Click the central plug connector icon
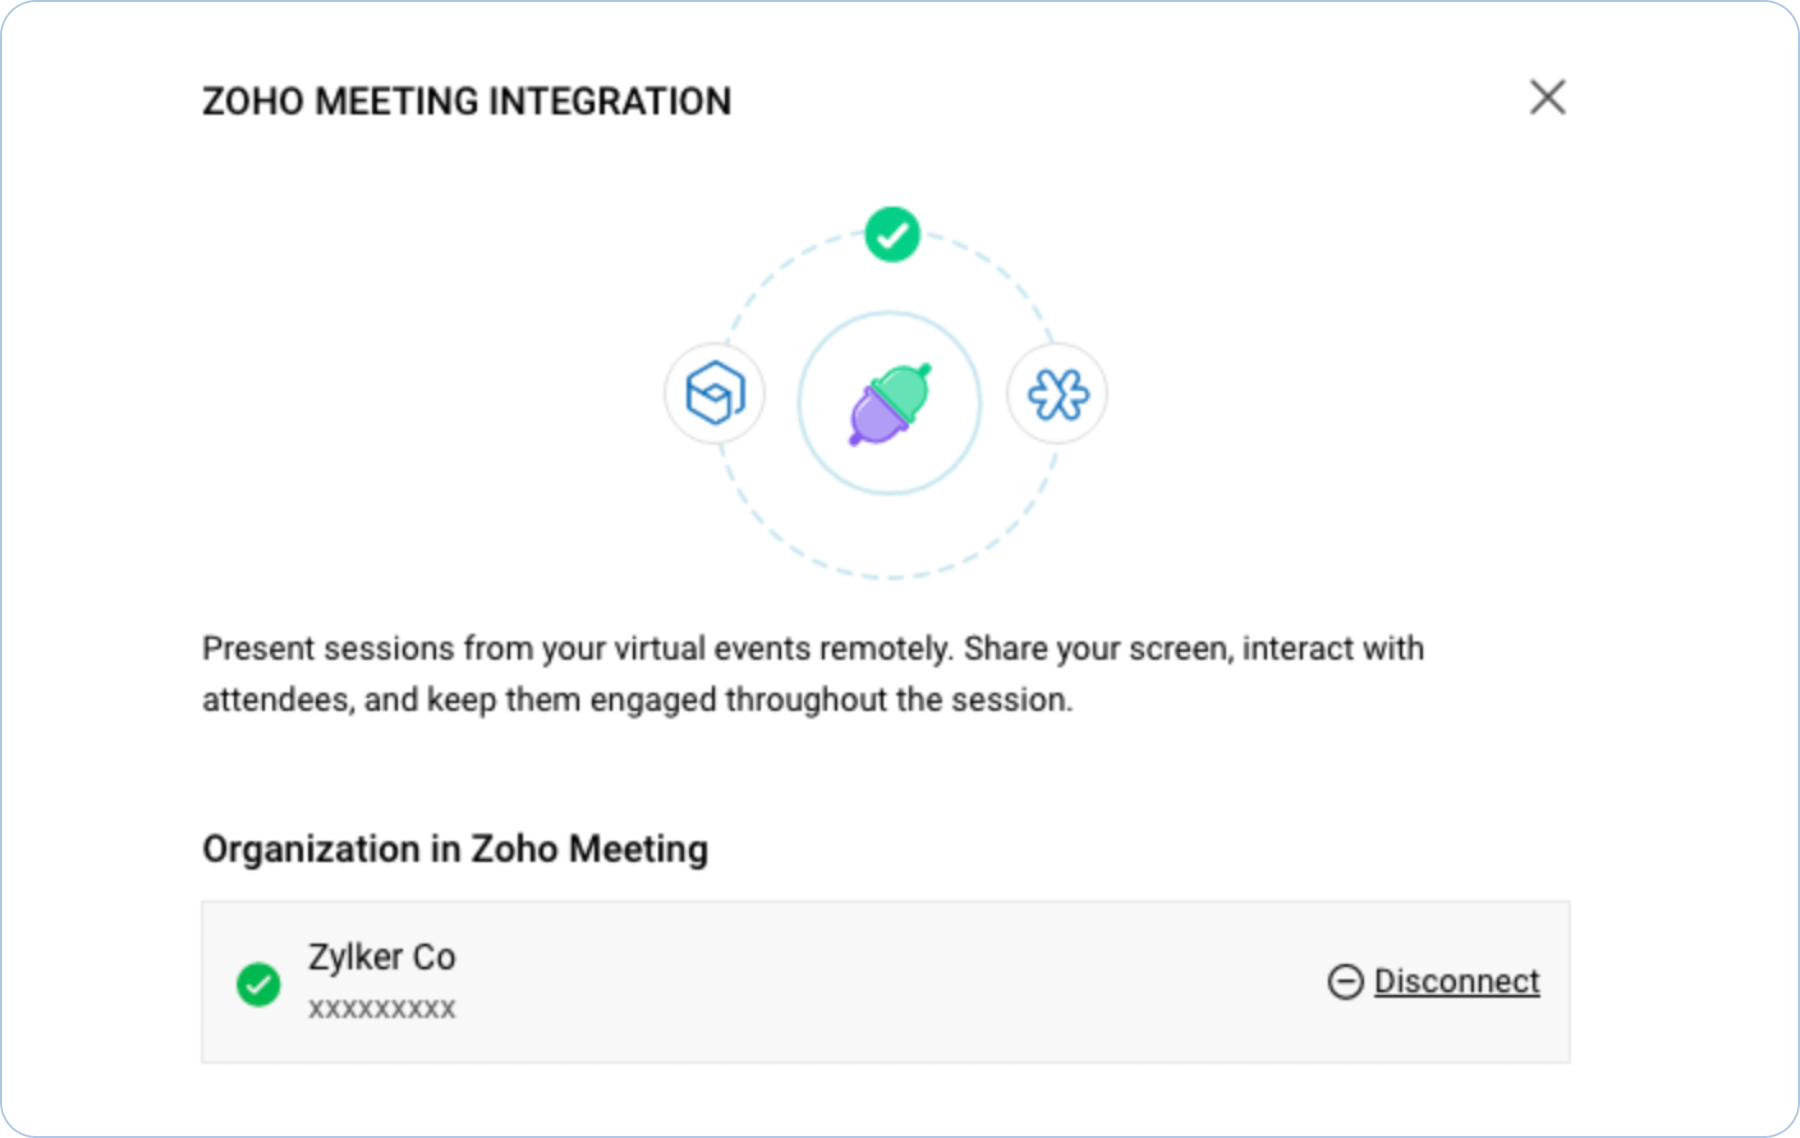The image size is (1800, 1138). 889,403
